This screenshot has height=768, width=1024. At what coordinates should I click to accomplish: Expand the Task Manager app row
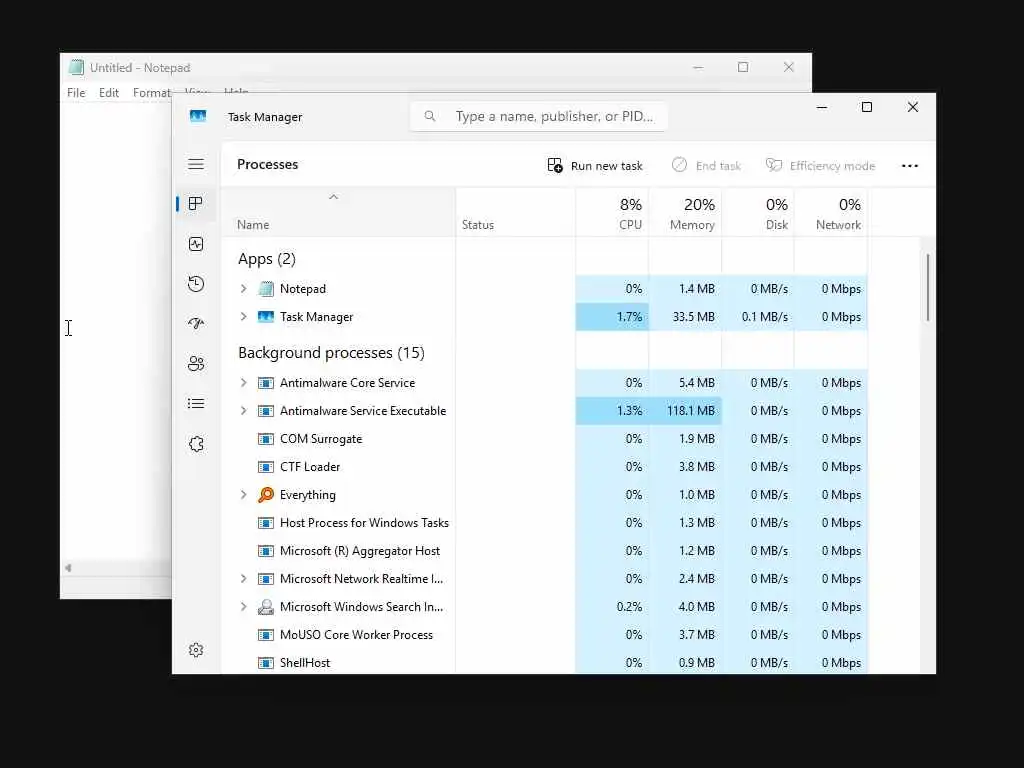244,317
